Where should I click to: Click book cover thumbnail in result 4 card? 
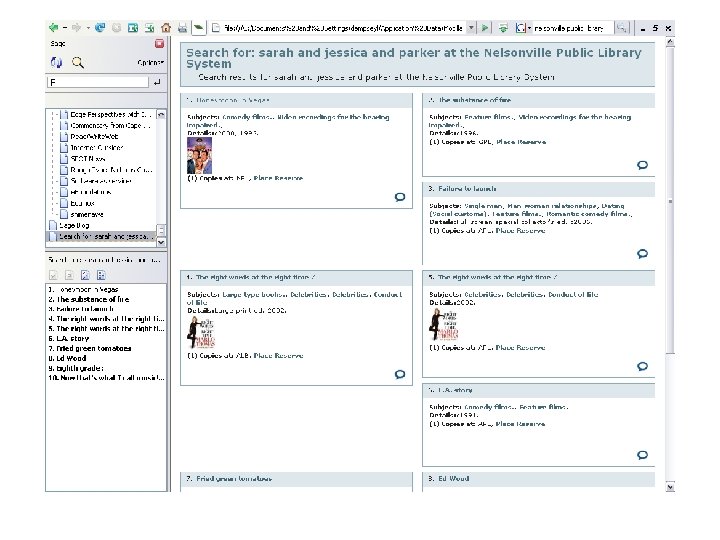[x=201, y=332]
